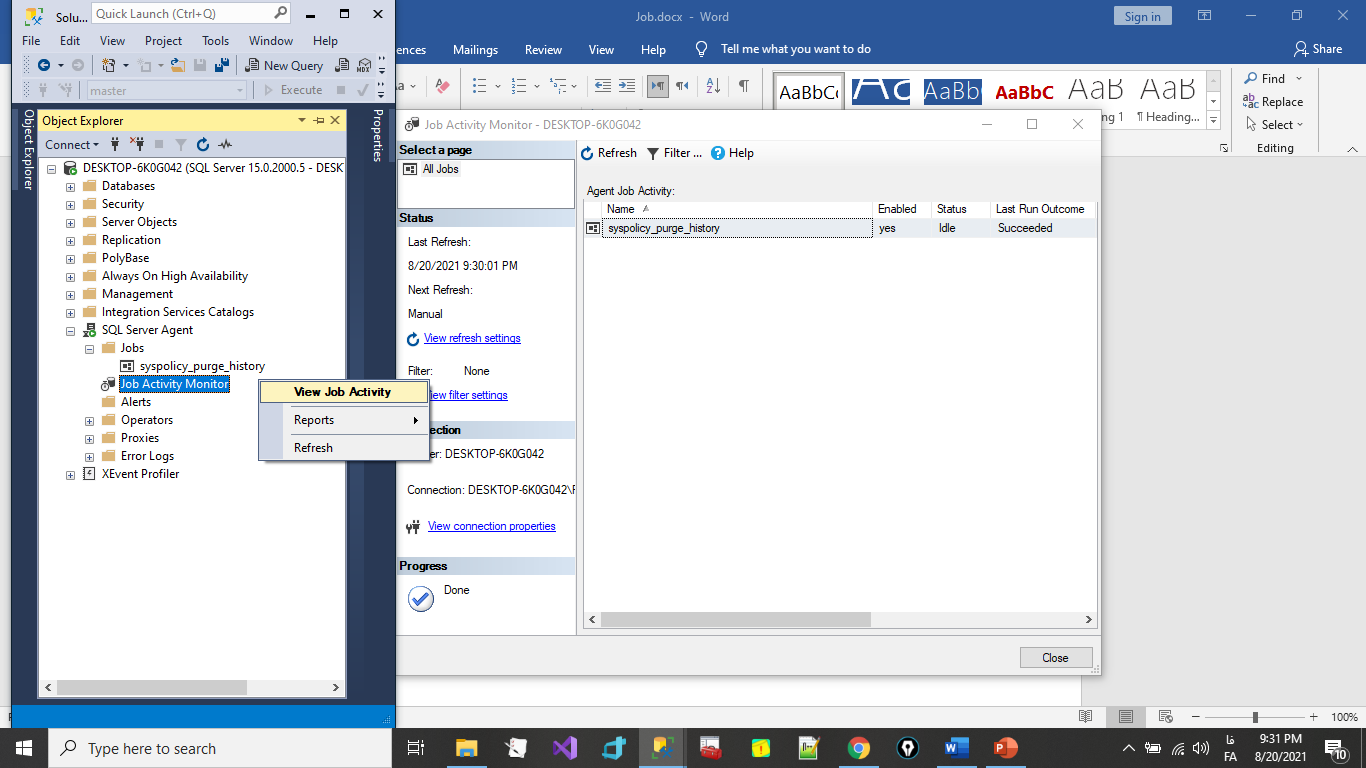This screenshot has height=768, width=1366.
Task: Click the Refresh button in Job Activity Monitor
Action: point(609,153)
